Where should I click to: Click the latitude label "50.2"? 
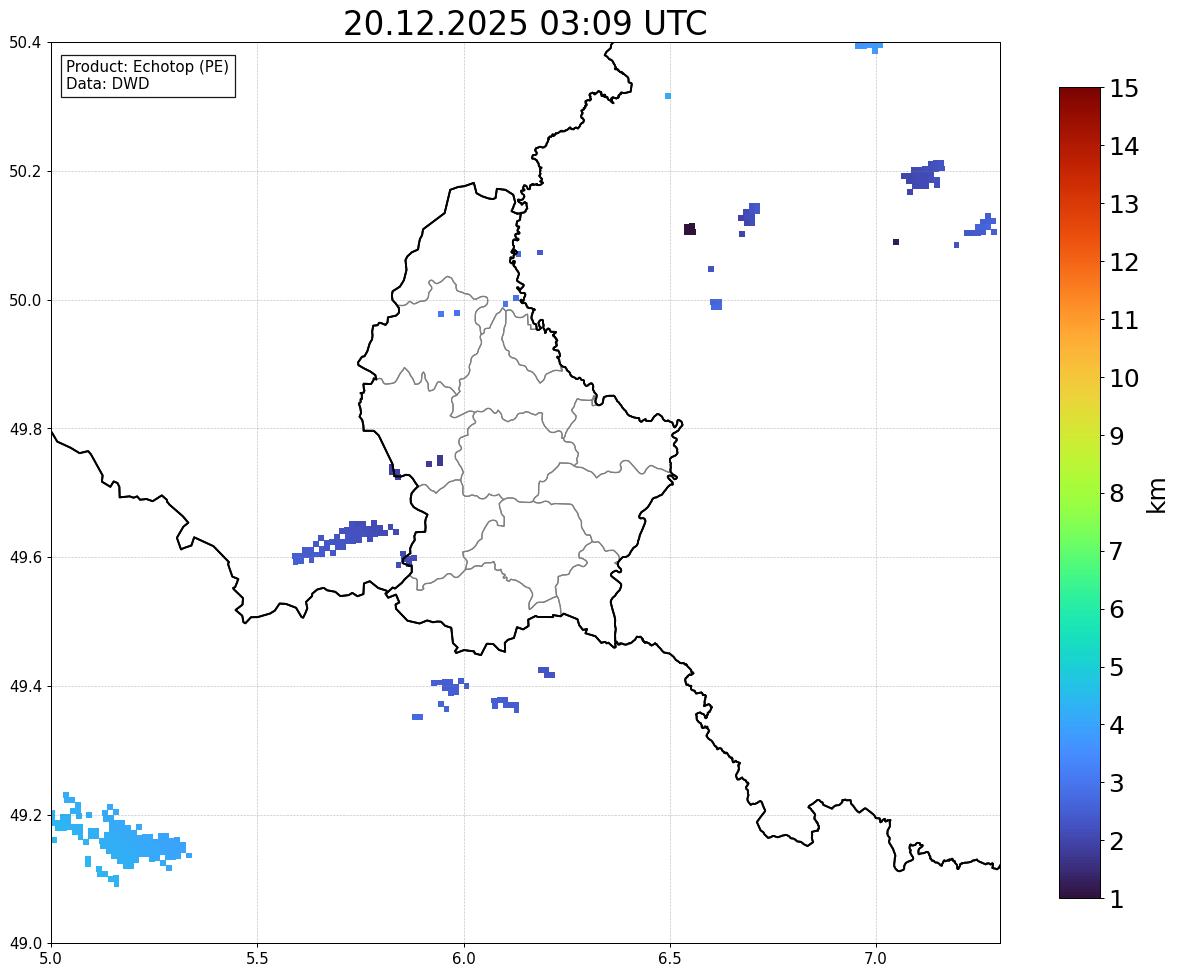25,171
